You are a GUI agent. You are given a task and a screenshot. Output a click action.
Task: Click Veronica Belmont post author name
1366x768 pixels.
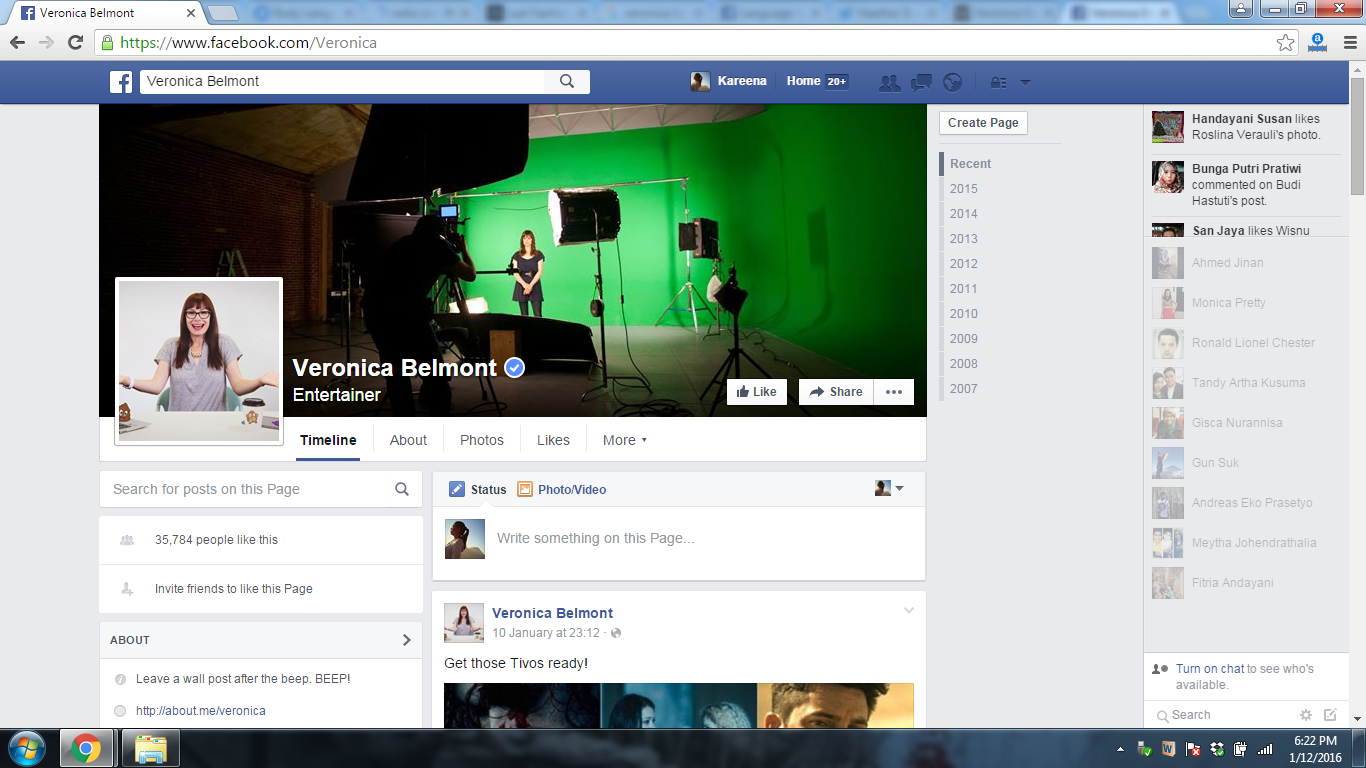(x=553, y=613)
